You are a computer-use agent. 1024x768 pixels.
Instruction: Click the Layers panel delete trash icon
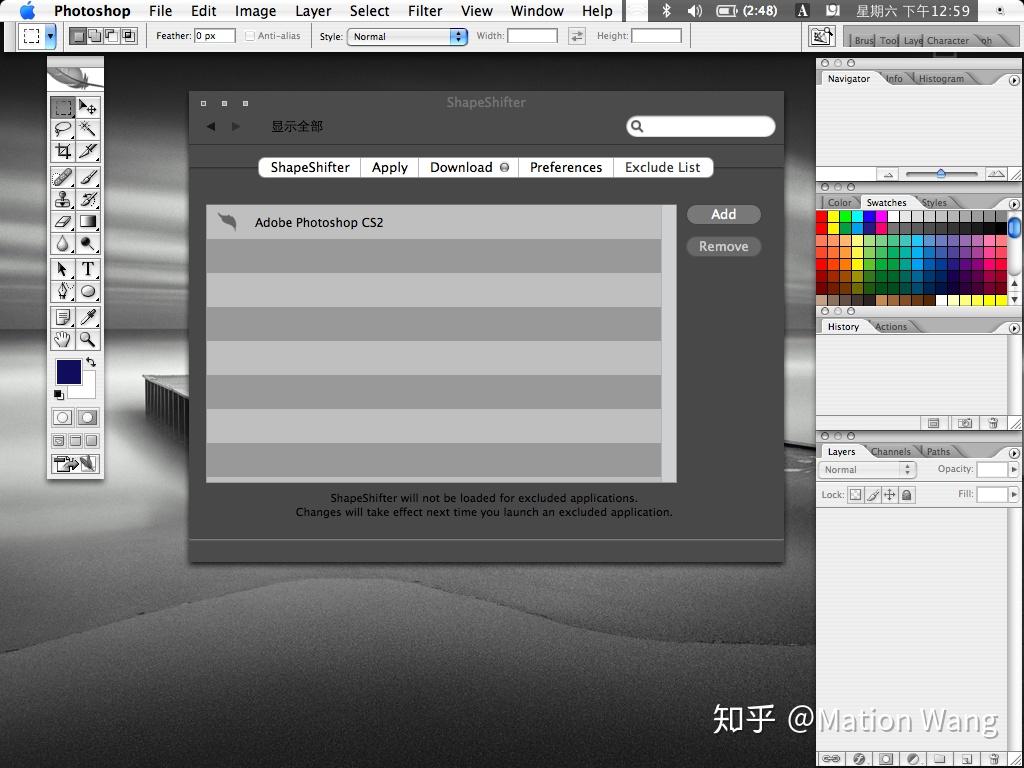[994, 759]
